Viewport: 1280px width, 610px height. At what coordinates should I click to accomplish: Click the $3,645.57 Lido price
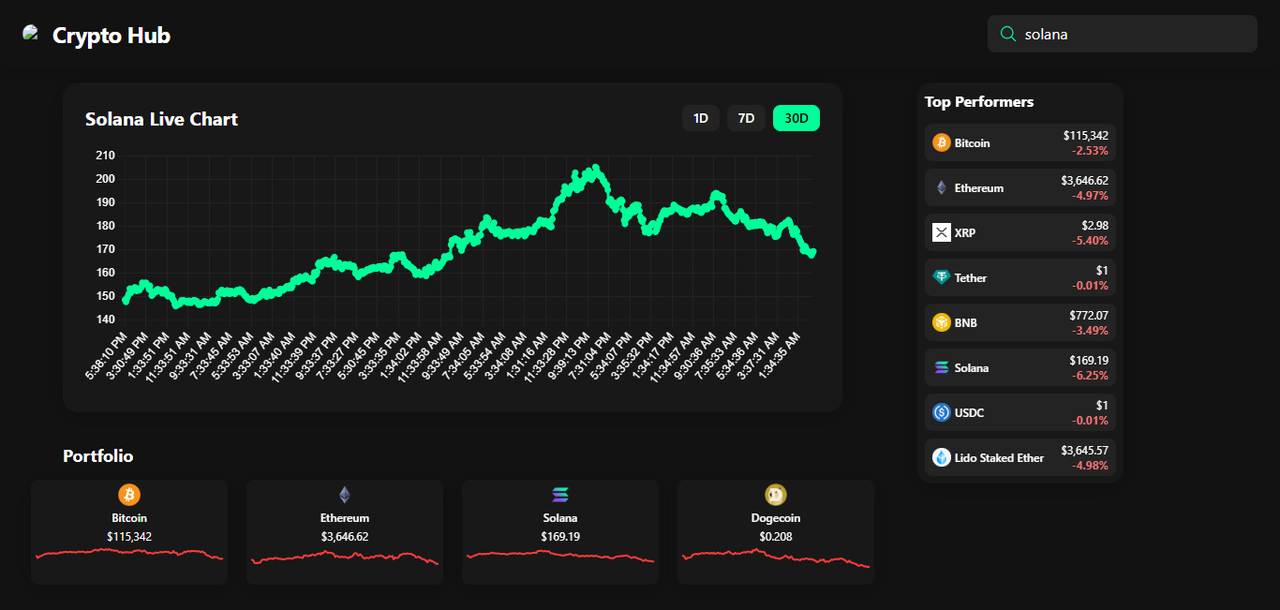1084,450
